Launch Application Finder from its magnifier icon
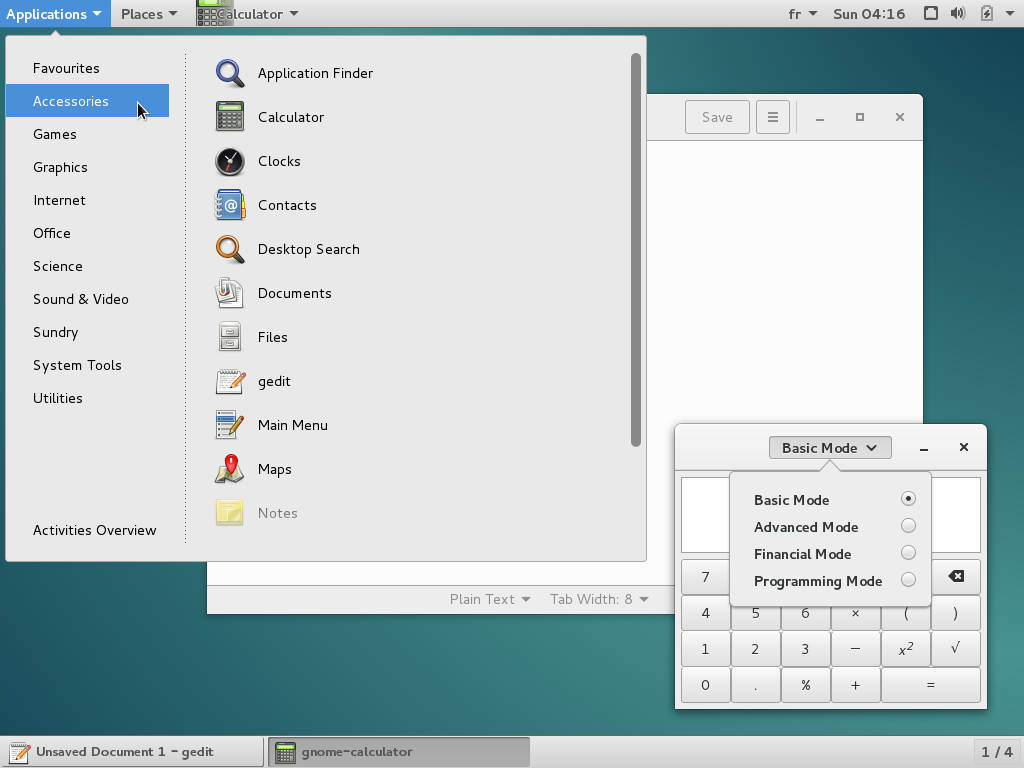The image size is (1024, 768). click(x=230, y=73)
